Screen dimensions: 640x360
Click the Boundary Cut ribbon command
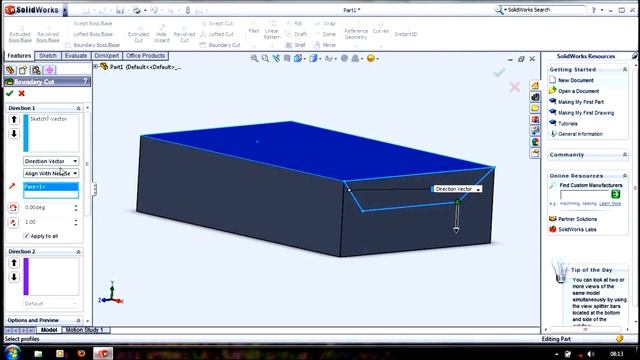coord(220,45)
